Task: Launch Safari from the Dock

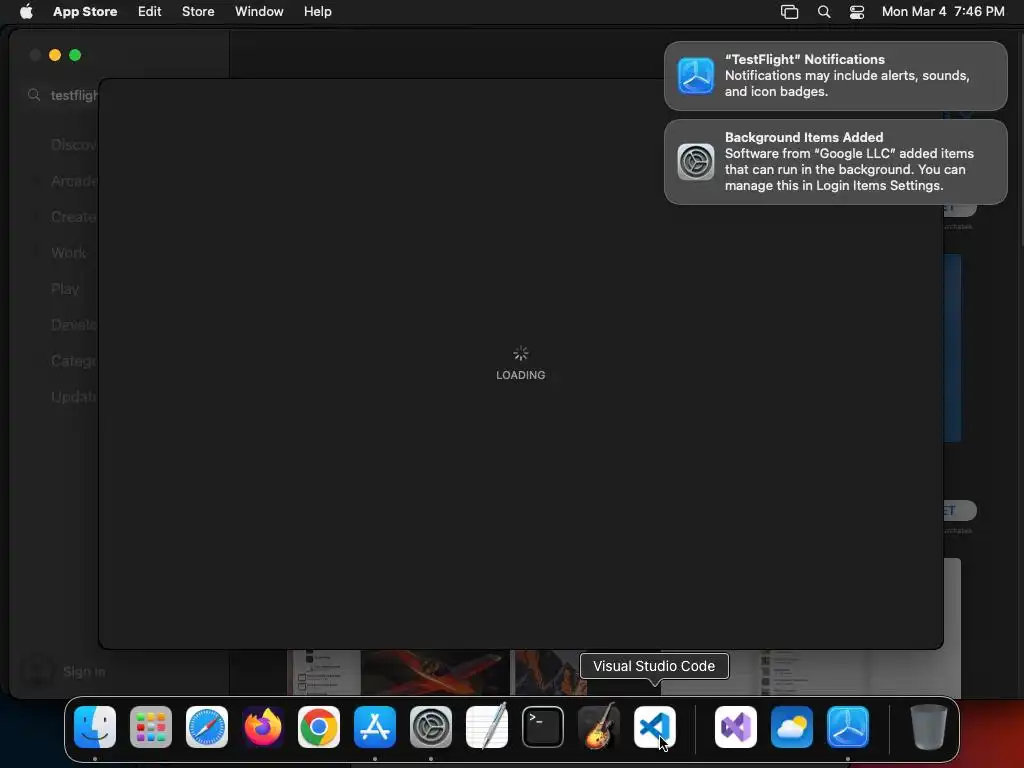Action: click(207, 727)
